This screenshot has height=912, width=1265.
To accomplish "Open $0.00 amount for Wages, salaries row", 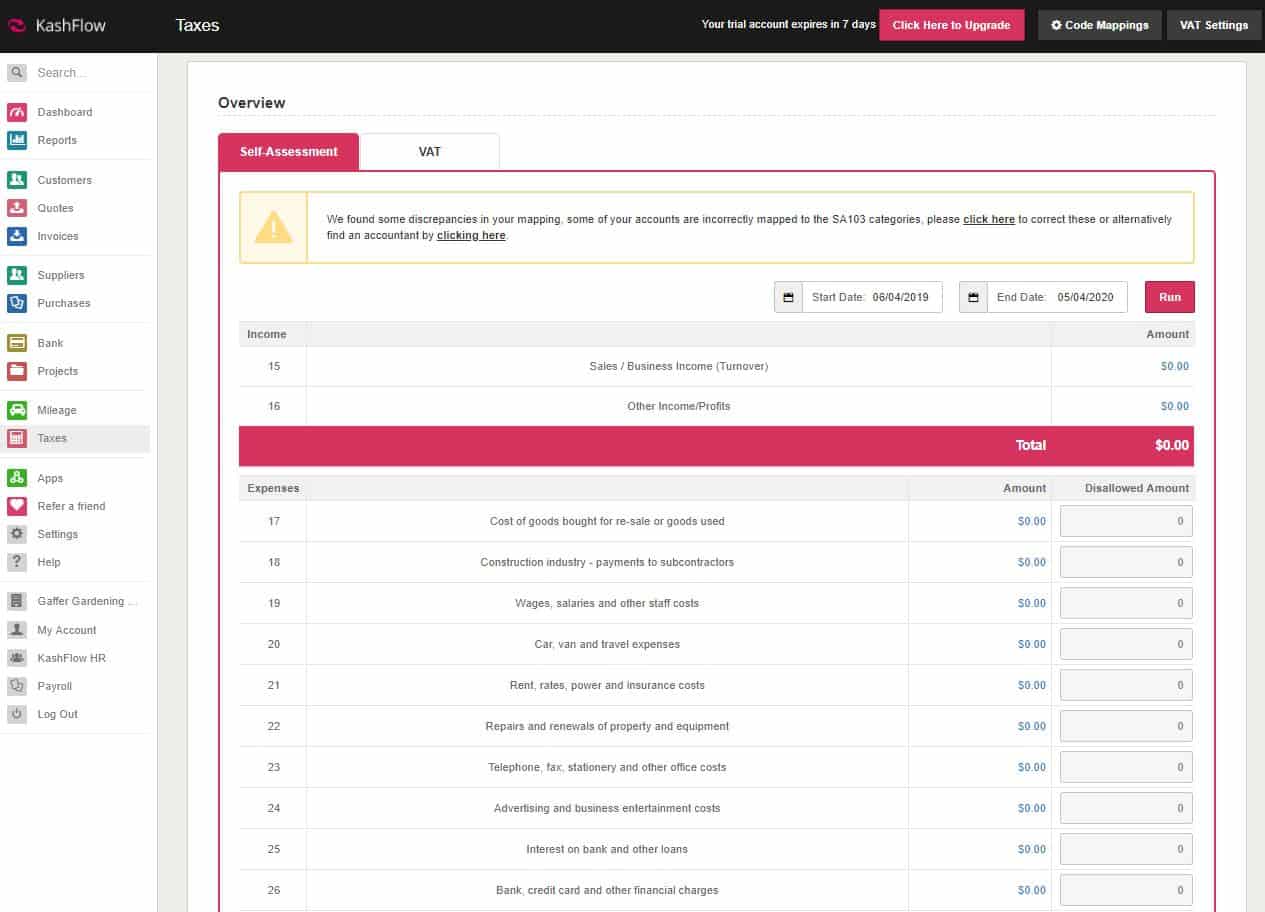I will (1032, 603).
